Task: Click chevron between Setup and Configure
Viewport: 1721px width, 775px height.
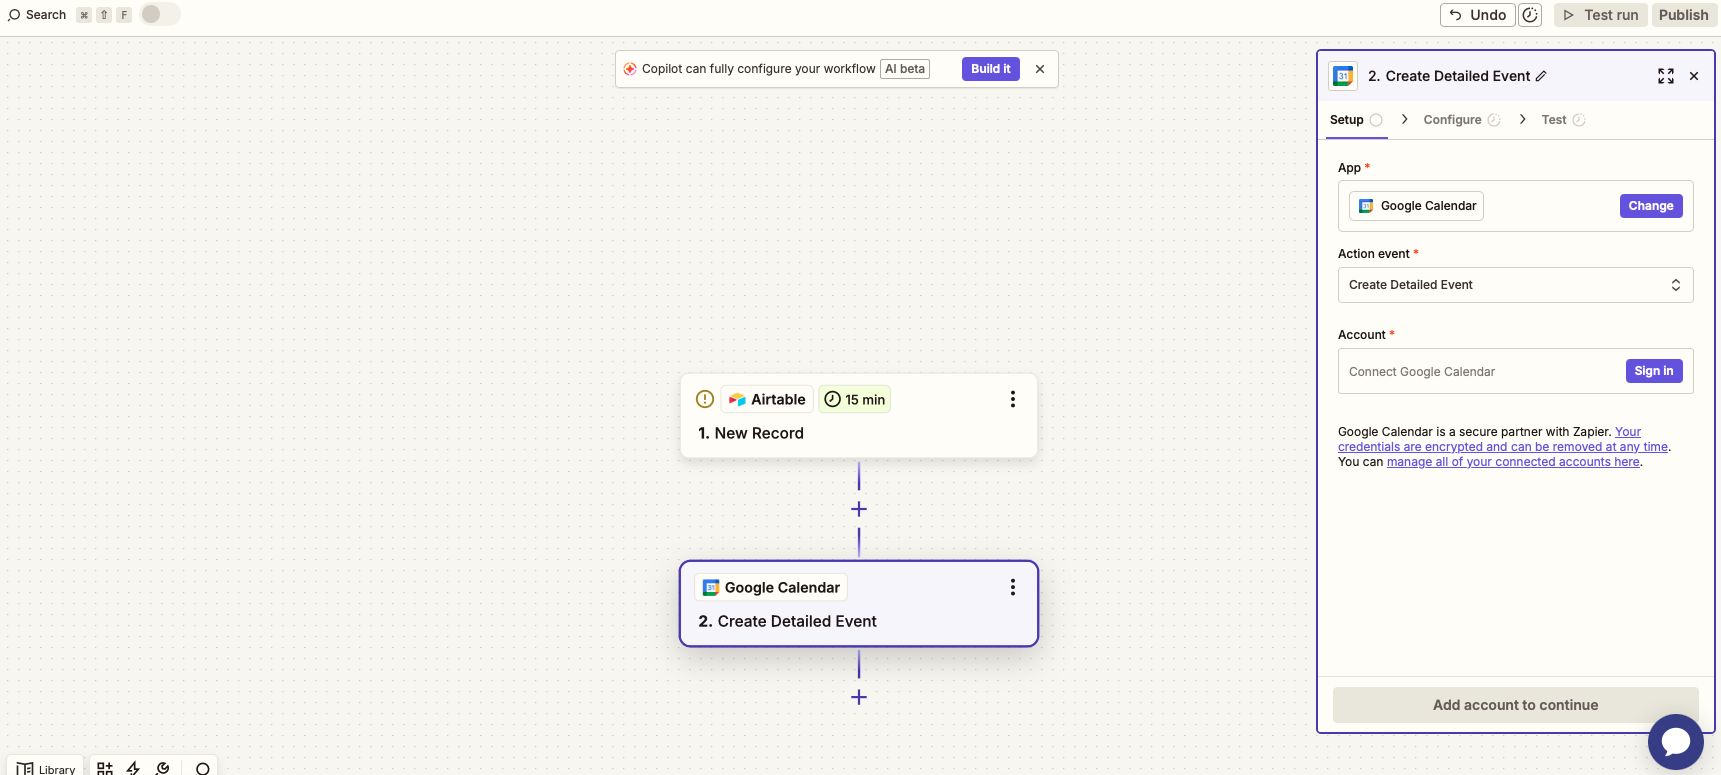Action: [x=1405, y=119]
